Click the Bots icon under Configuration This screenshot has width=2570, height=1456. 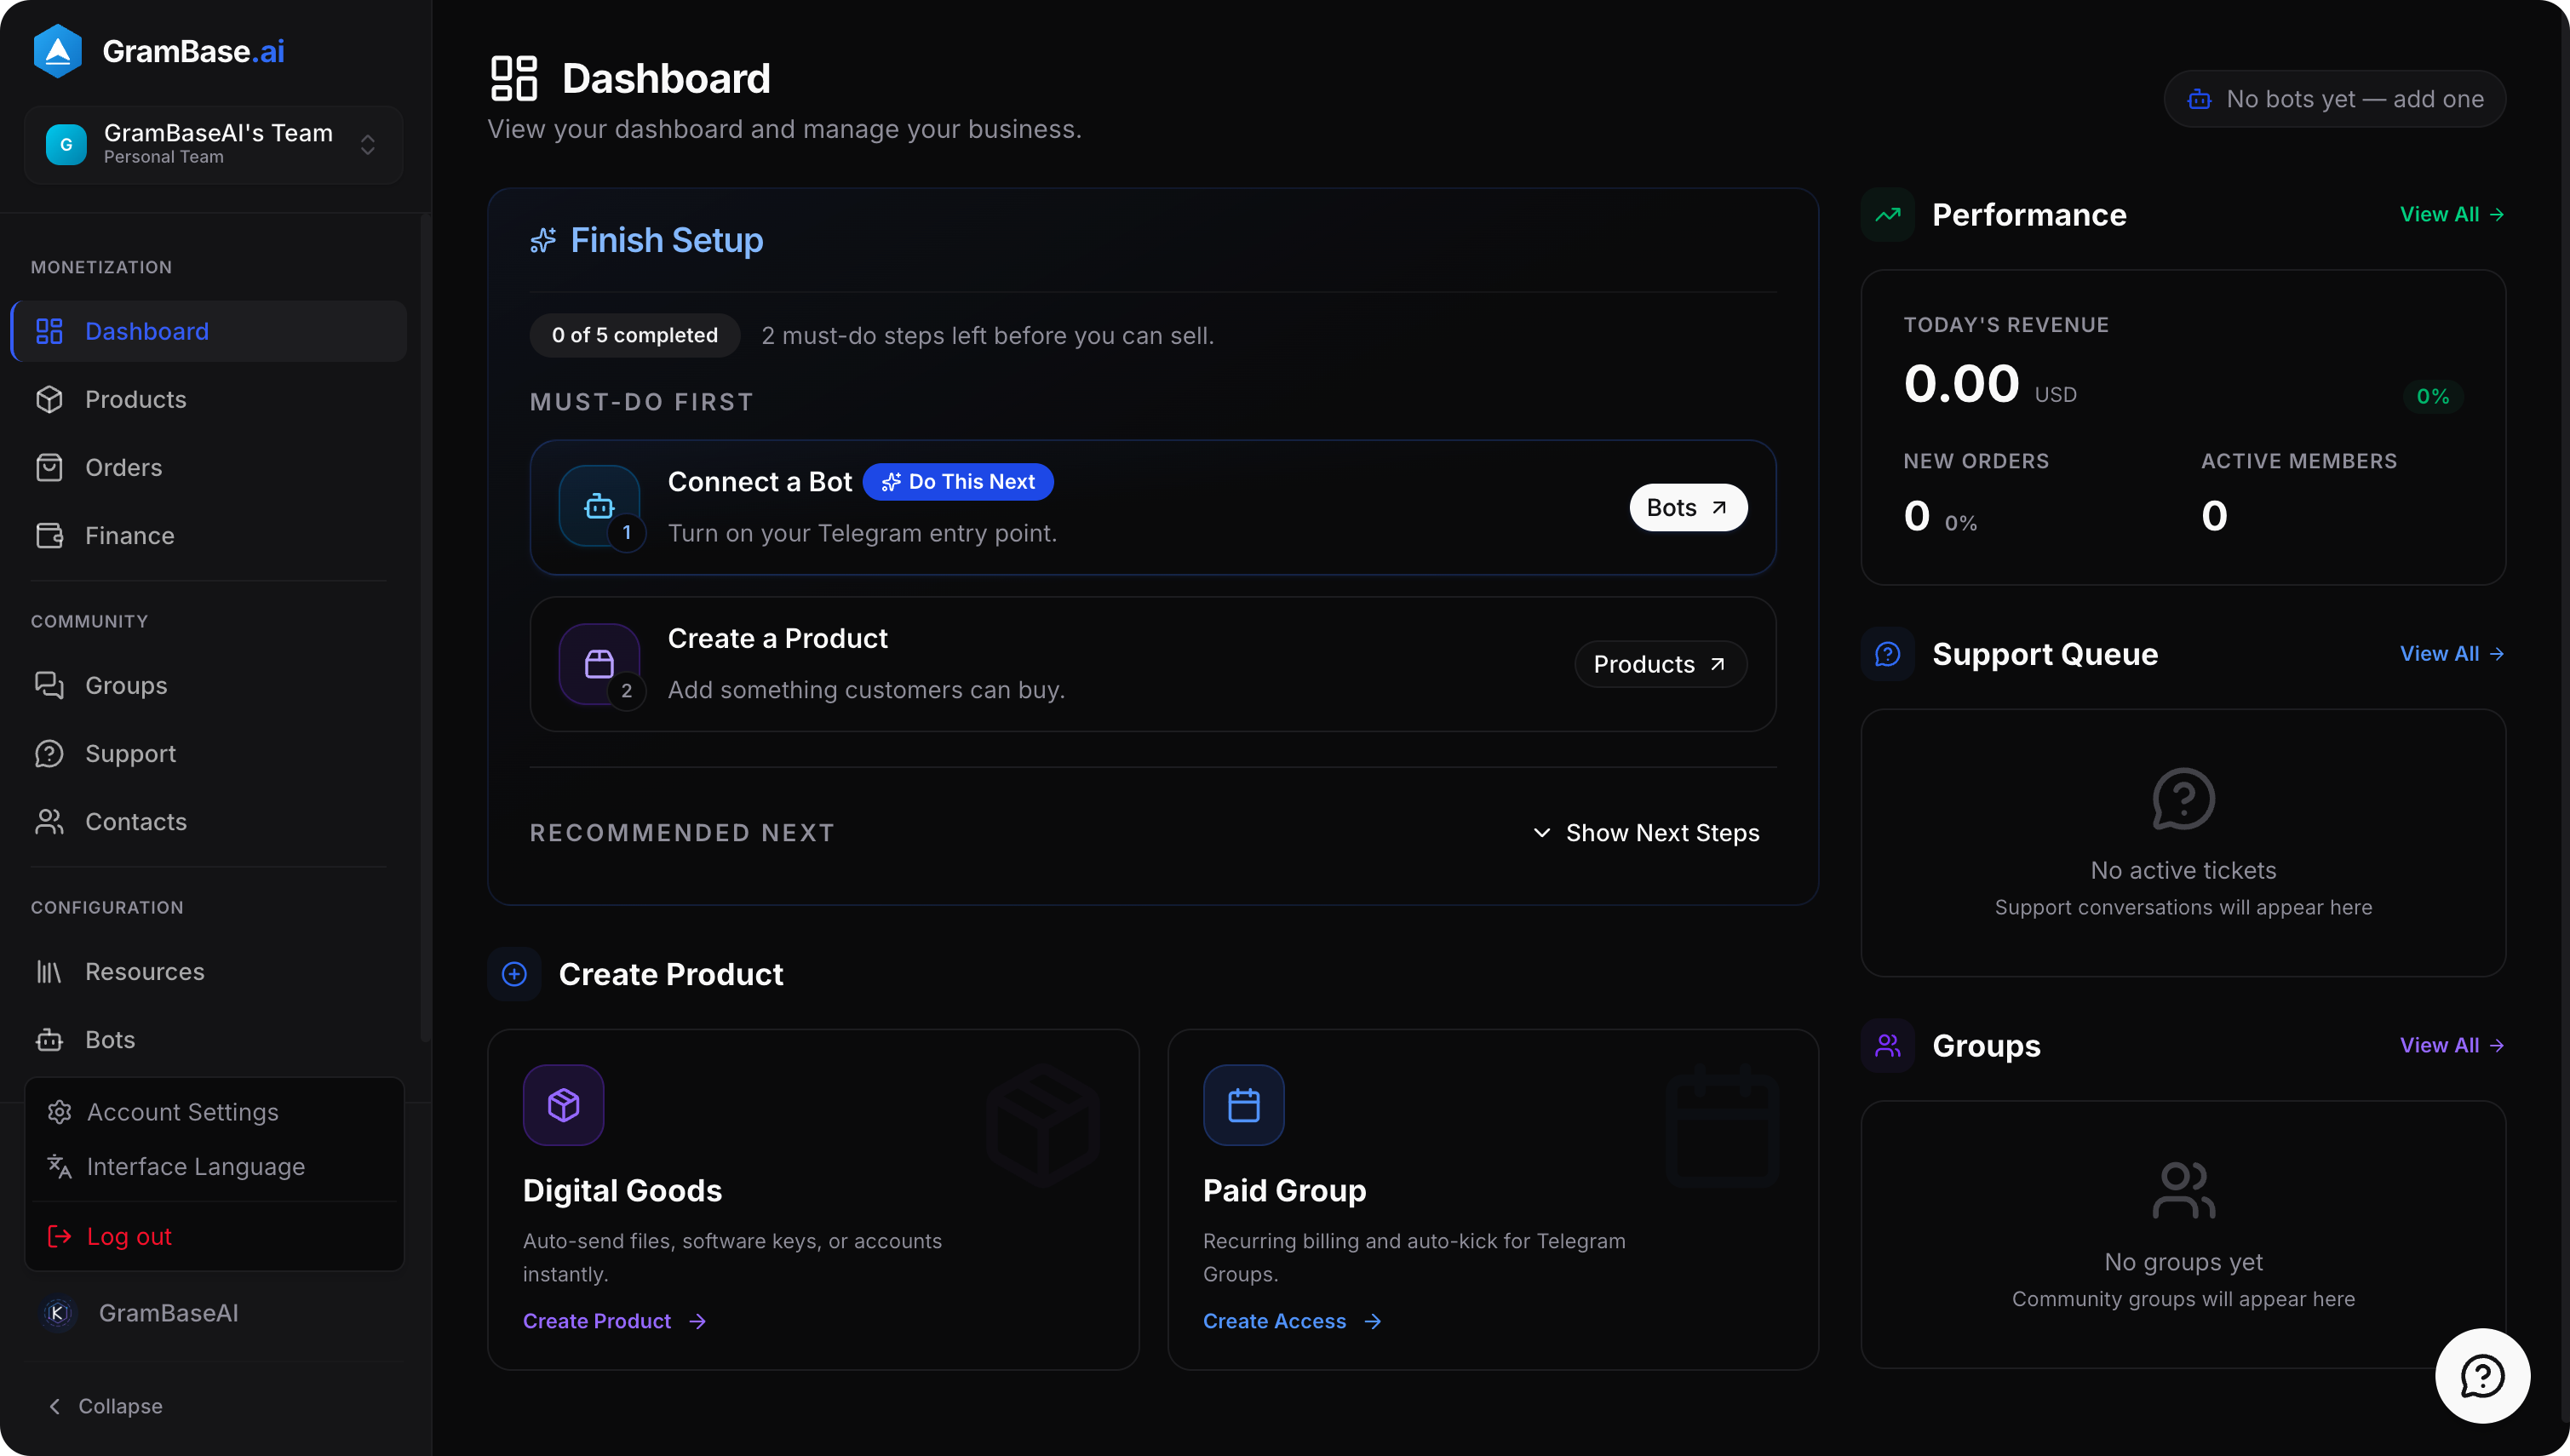(x=51, y=1039)
